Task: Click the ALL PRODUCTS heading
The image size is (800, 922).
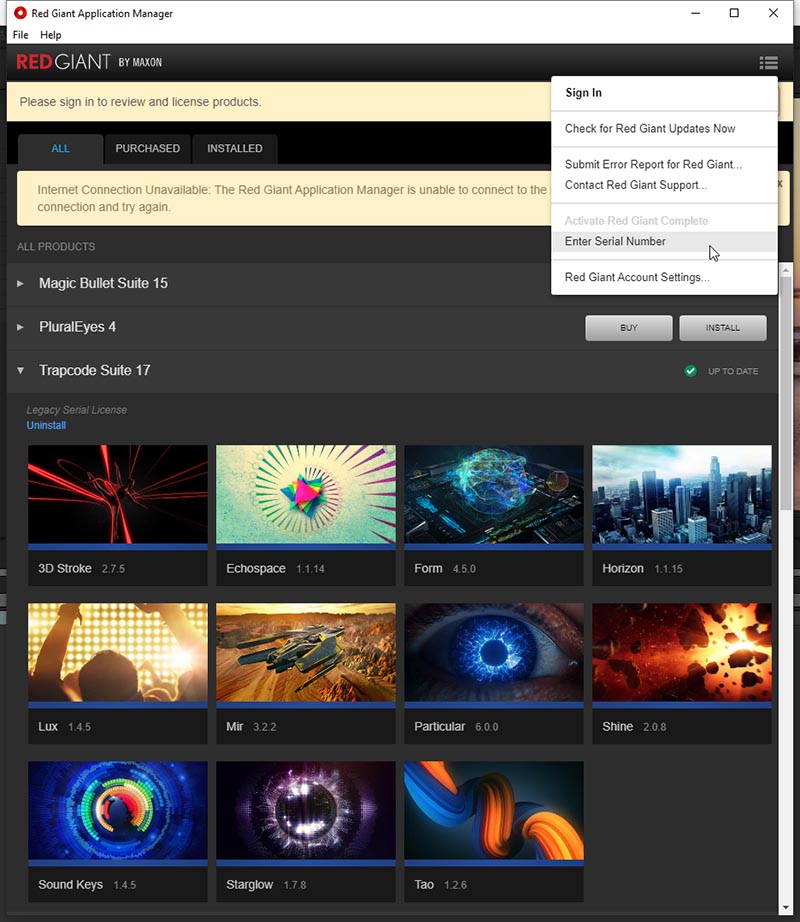Action: coord(56,247)
